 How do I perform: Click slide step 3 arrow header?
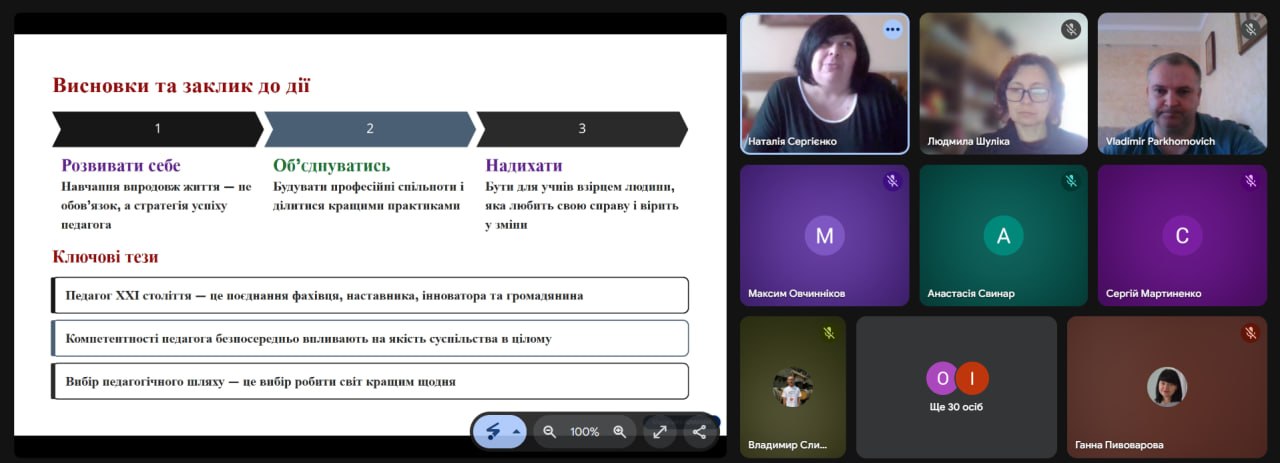581,129
